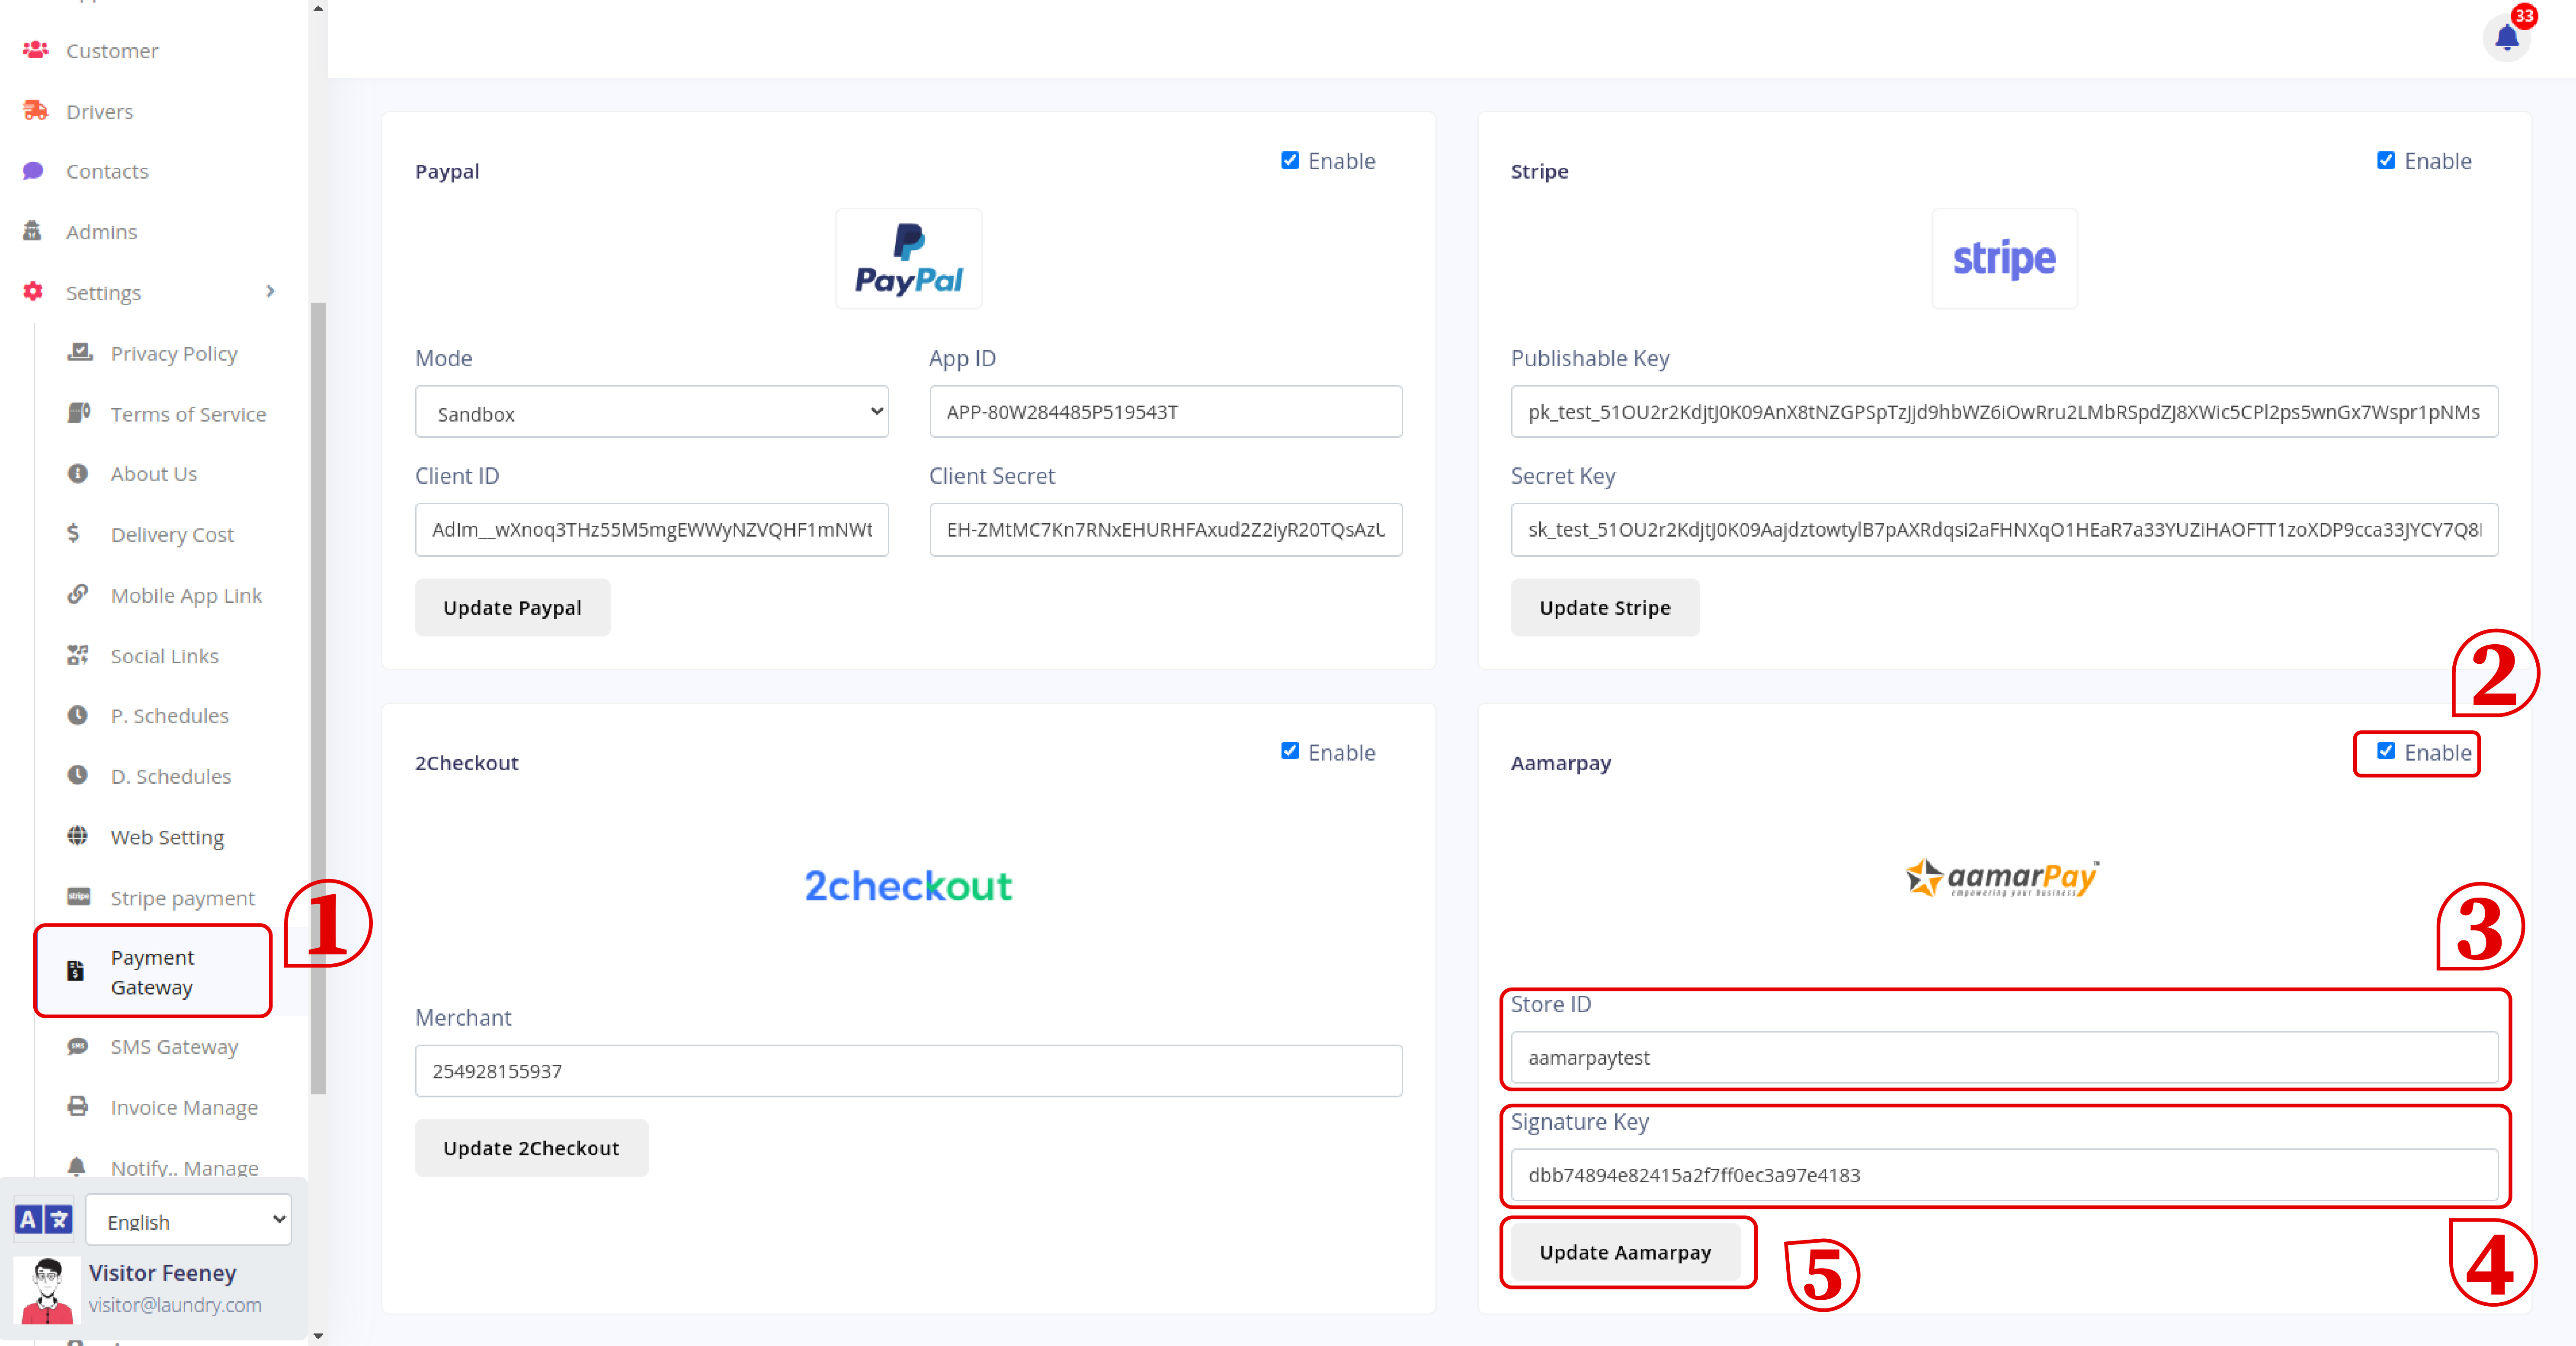Screen dimensions: 2576x1346
Task: Click the Social Links icon
Action: [x=78, y=655]
